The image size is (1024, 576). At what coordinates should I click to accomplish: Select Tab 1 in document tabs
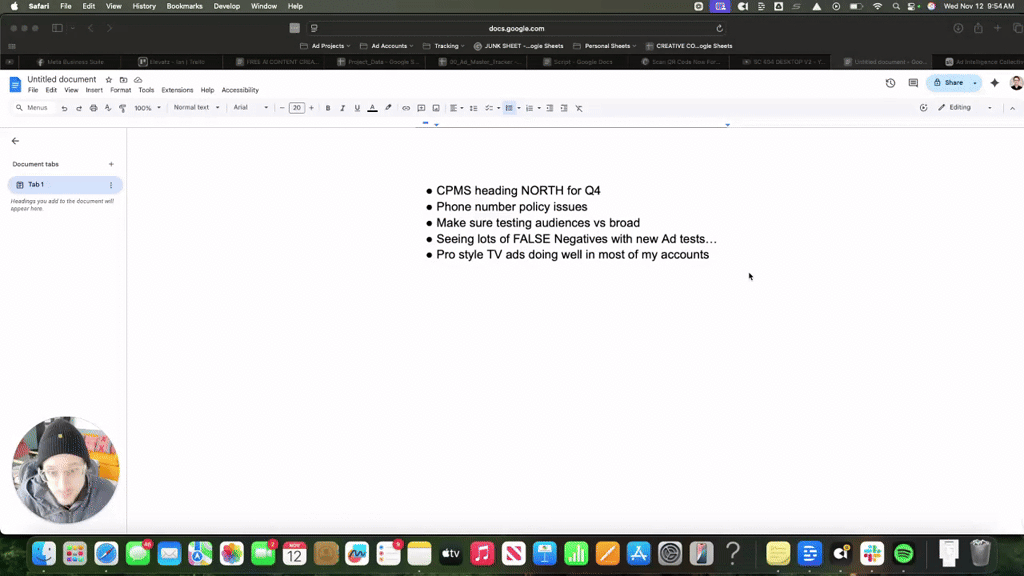coord(65,185)
